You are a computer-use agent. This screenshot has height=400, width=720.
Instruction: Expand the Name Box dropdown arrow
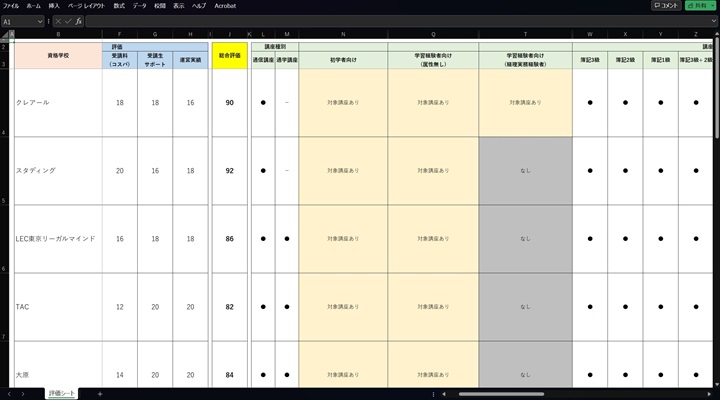40,22
